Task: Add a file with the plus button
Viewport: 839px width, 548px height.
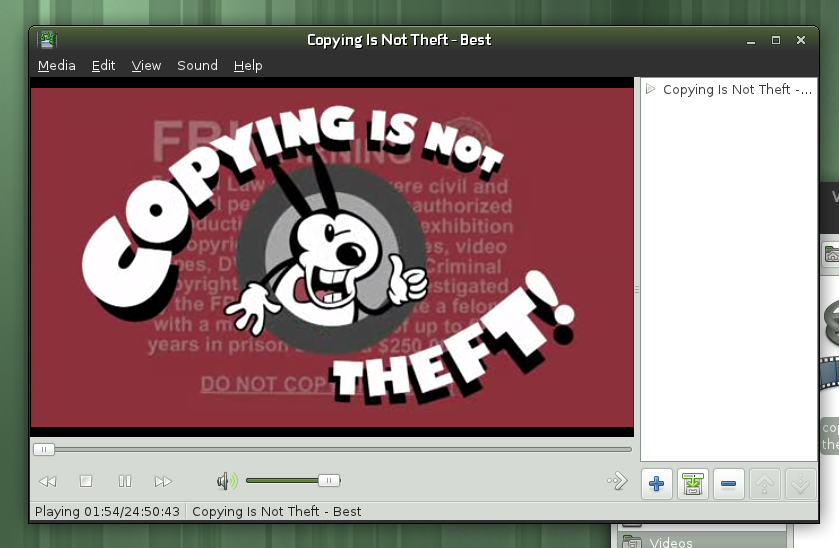Action: coord(656,484)
